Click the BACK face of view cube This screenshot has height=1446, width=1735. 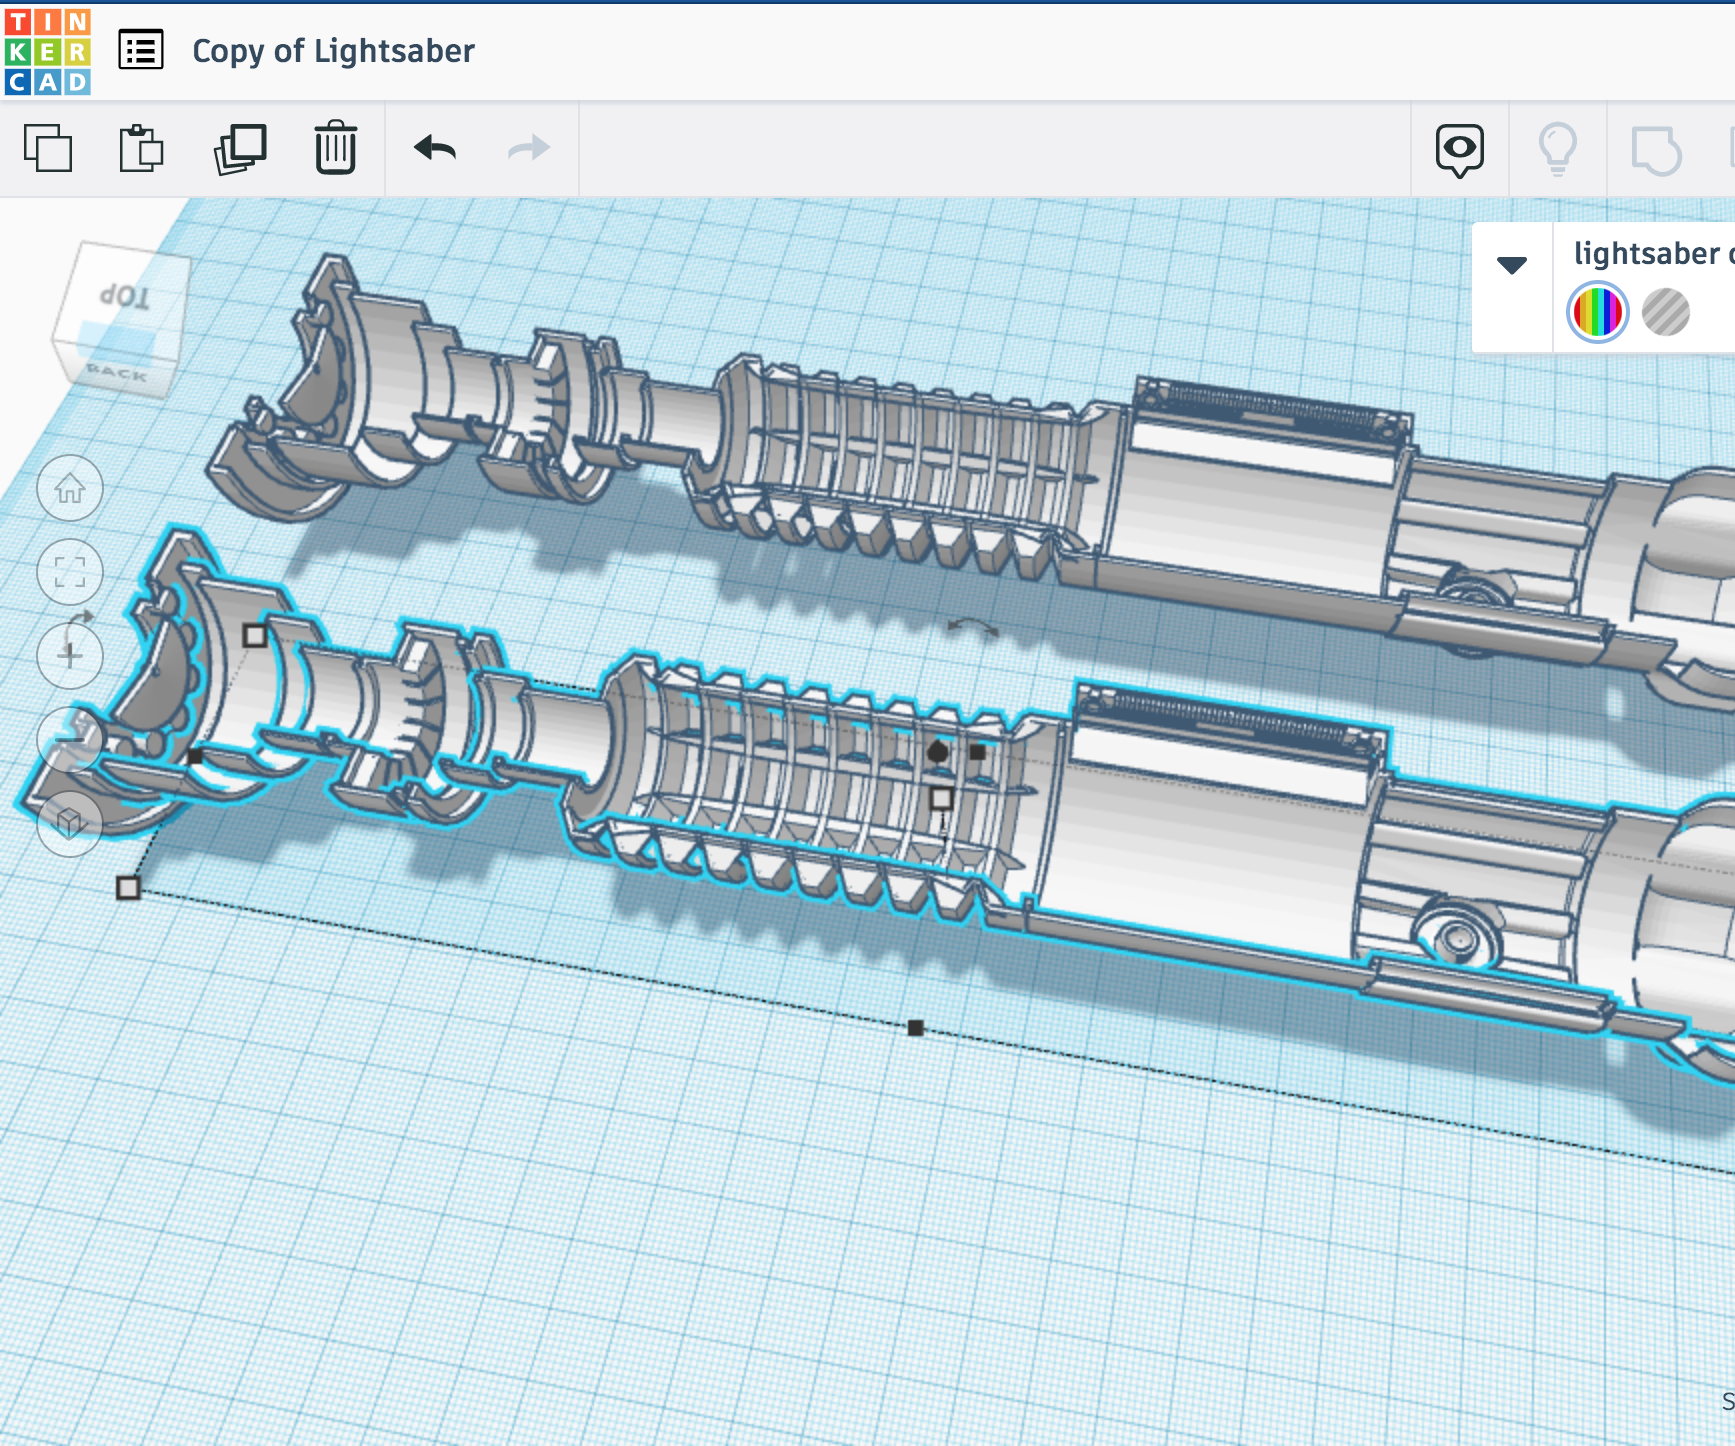pyautogui.click(x=117, y=373)
